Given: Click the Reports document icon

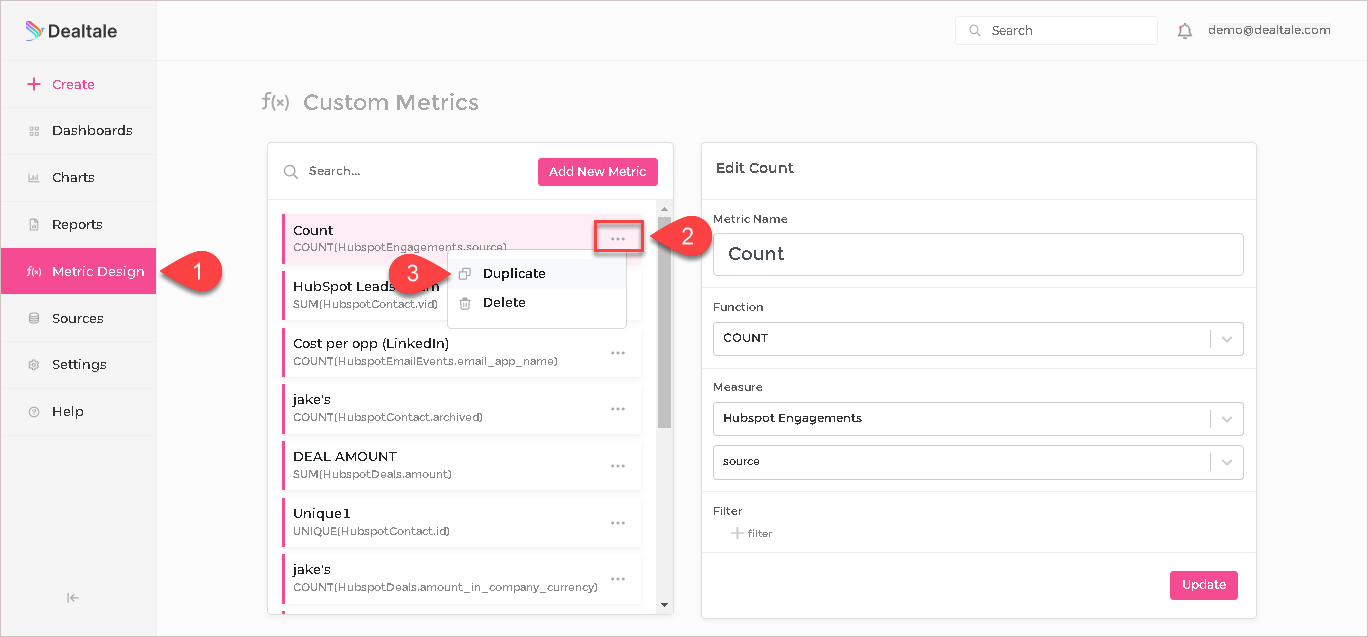Looking at the screenshot, I should tap(34, 225).
